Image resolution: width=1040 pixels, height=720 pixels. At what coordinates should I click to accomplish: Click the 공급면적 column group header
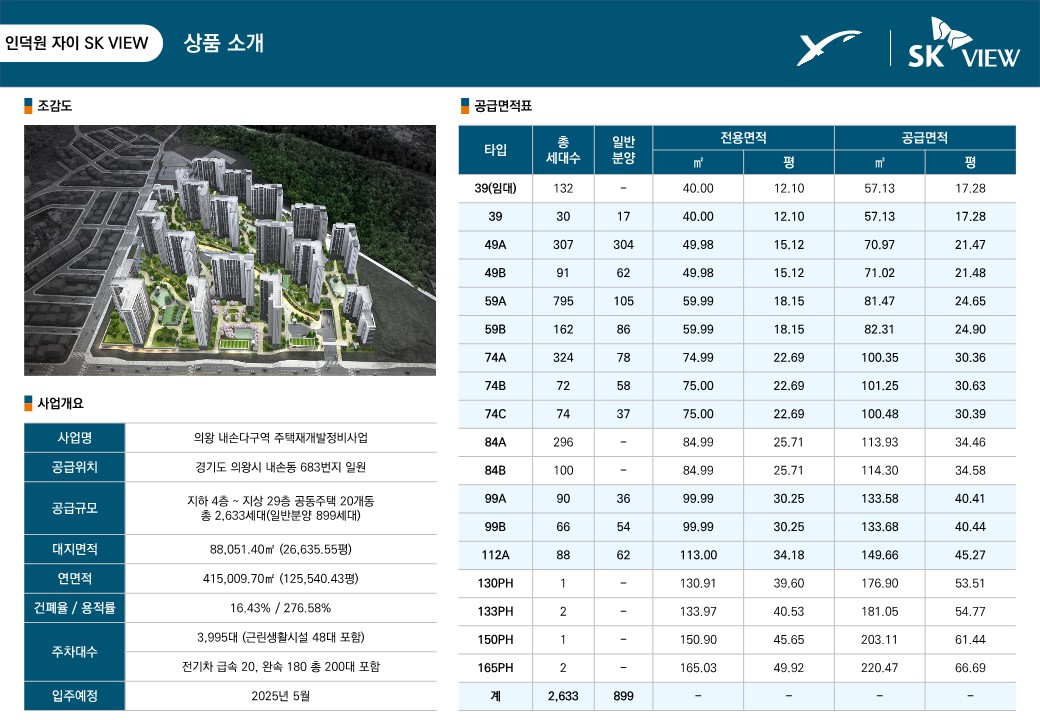925,137
